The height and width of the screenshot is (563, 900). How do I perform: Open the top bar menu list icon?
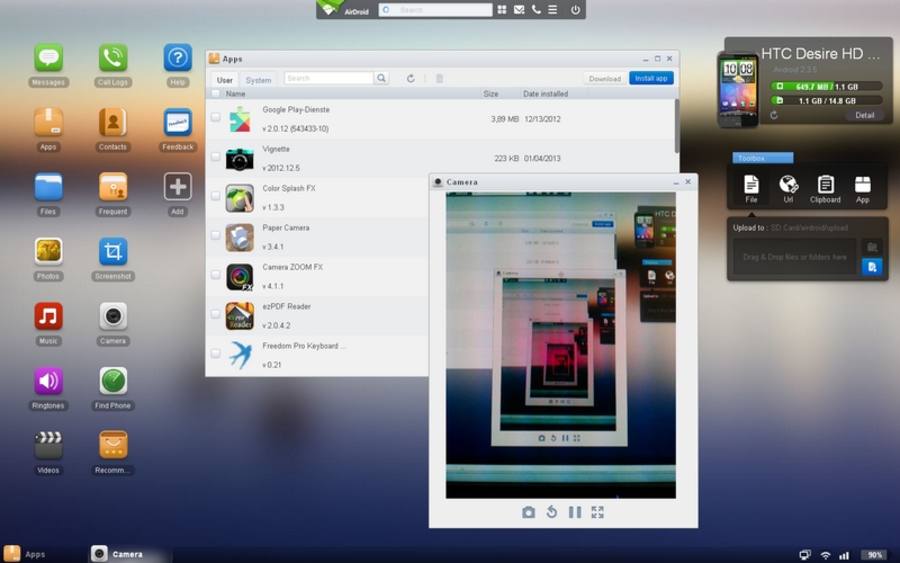pos(553,10)
